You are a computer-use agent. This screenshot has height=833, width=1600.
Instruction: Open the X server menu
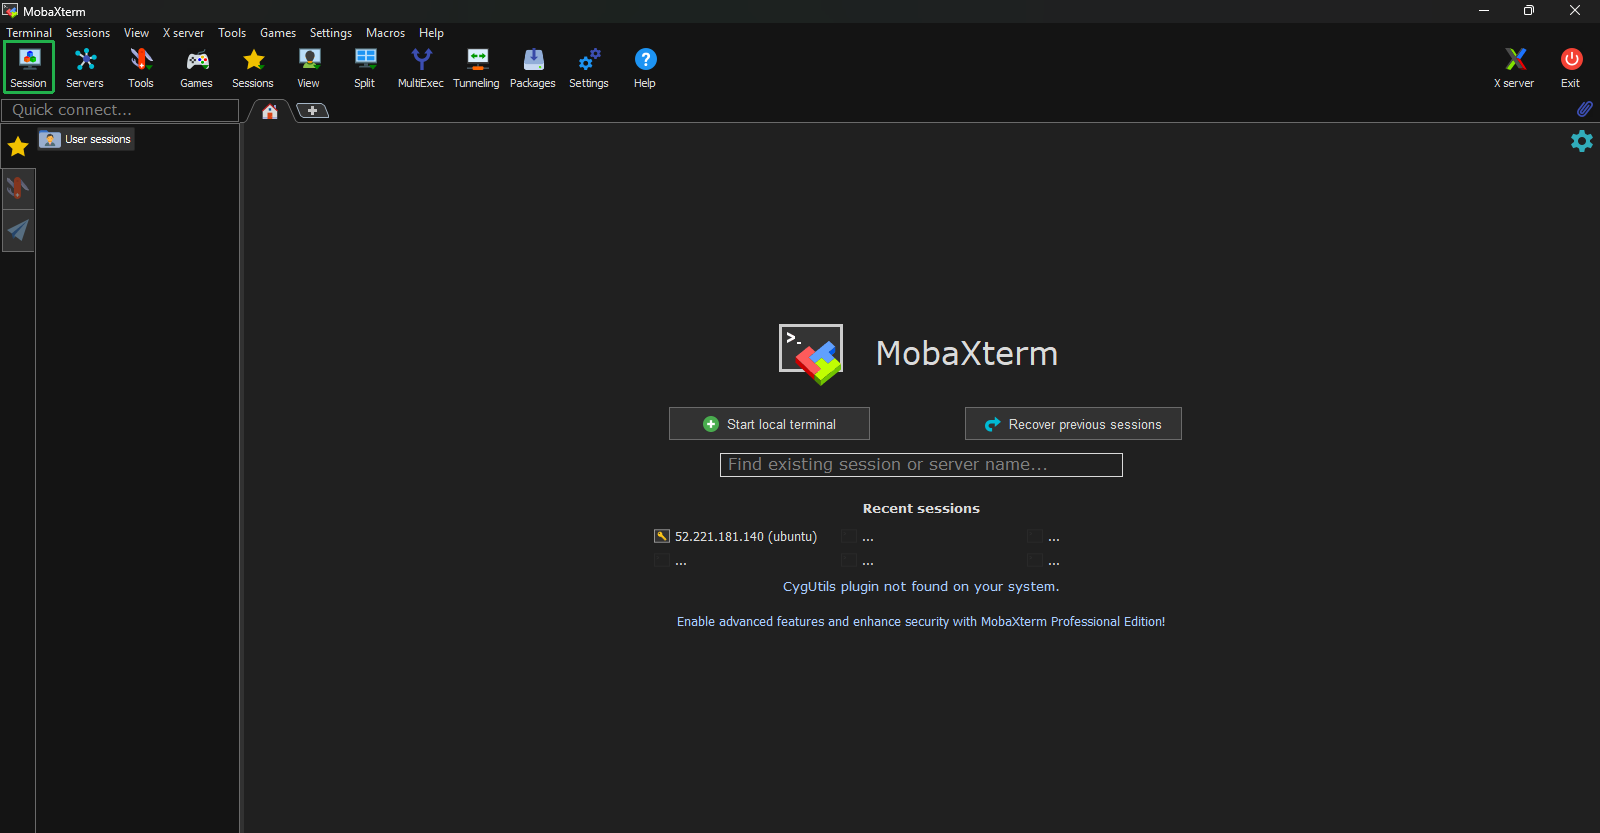click(x=183, y=33)
